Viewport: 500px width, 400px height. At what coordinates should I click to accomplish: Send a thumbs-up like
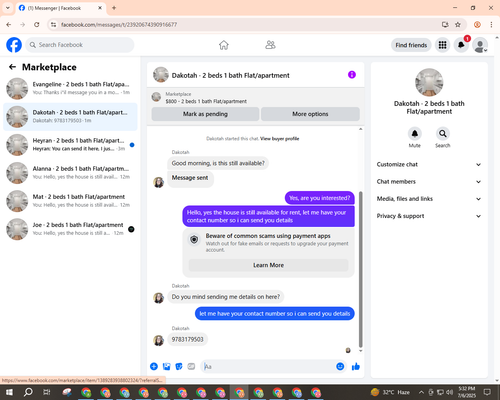coord(356,367)
